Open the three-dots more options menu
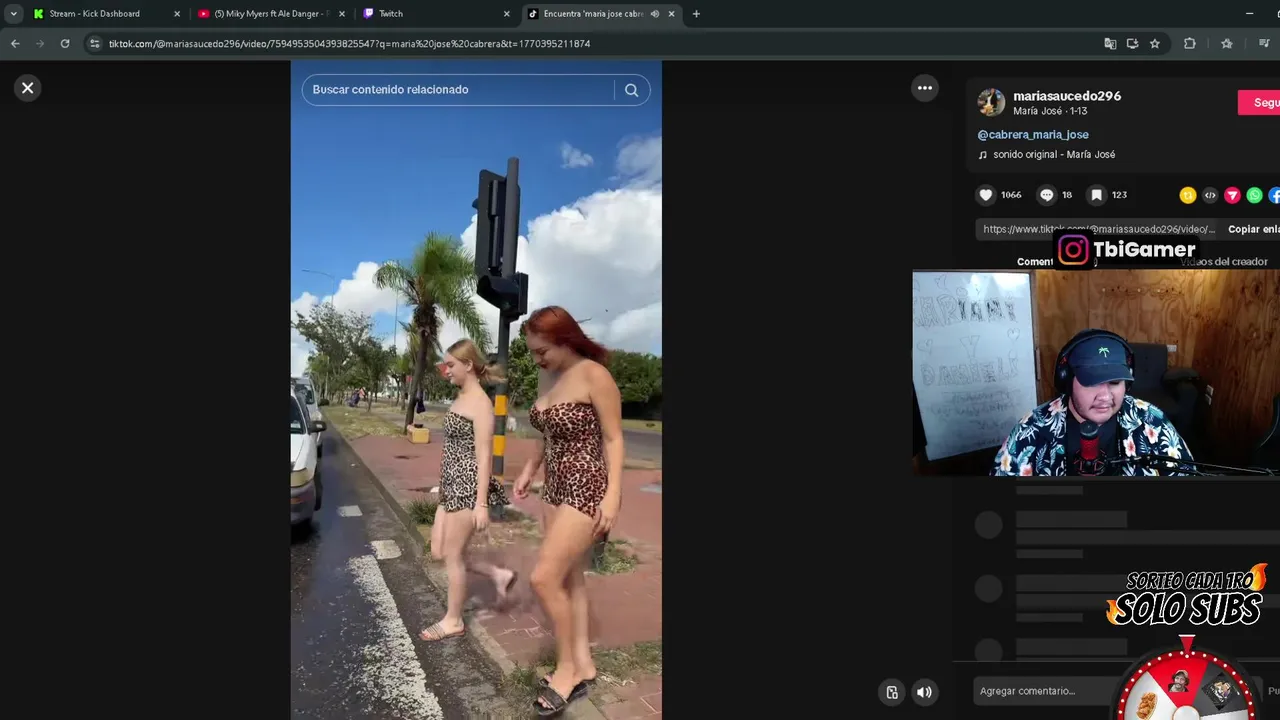Viewport: 1280px width, 720px height. 925,88
